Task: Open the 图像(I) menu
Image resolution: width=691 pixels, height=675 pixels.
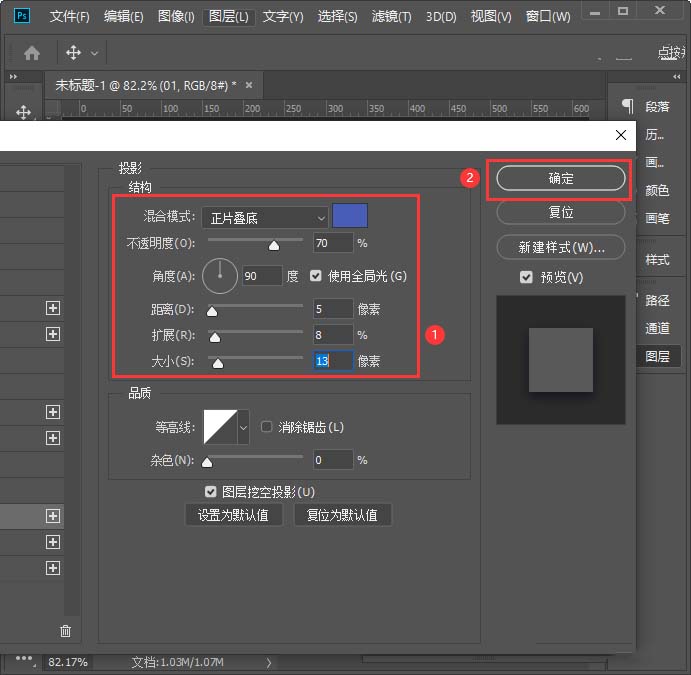Action: tap(176, 17)
